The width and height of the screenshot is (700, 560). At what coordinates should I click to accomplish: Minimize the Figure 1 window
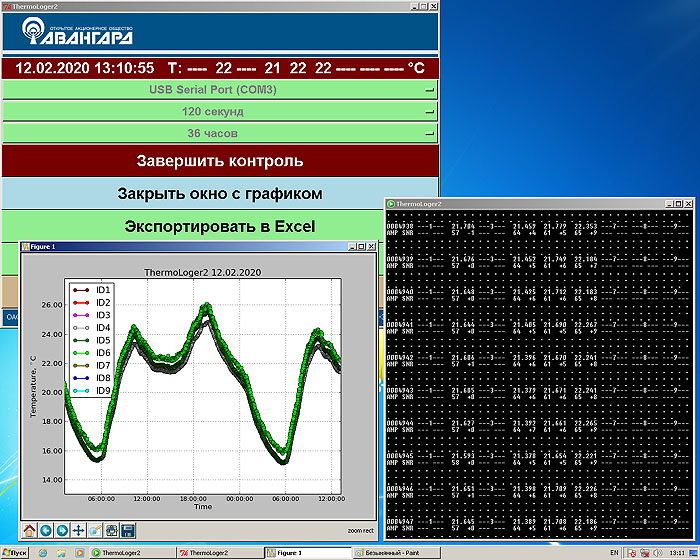[x=352, y=247]
